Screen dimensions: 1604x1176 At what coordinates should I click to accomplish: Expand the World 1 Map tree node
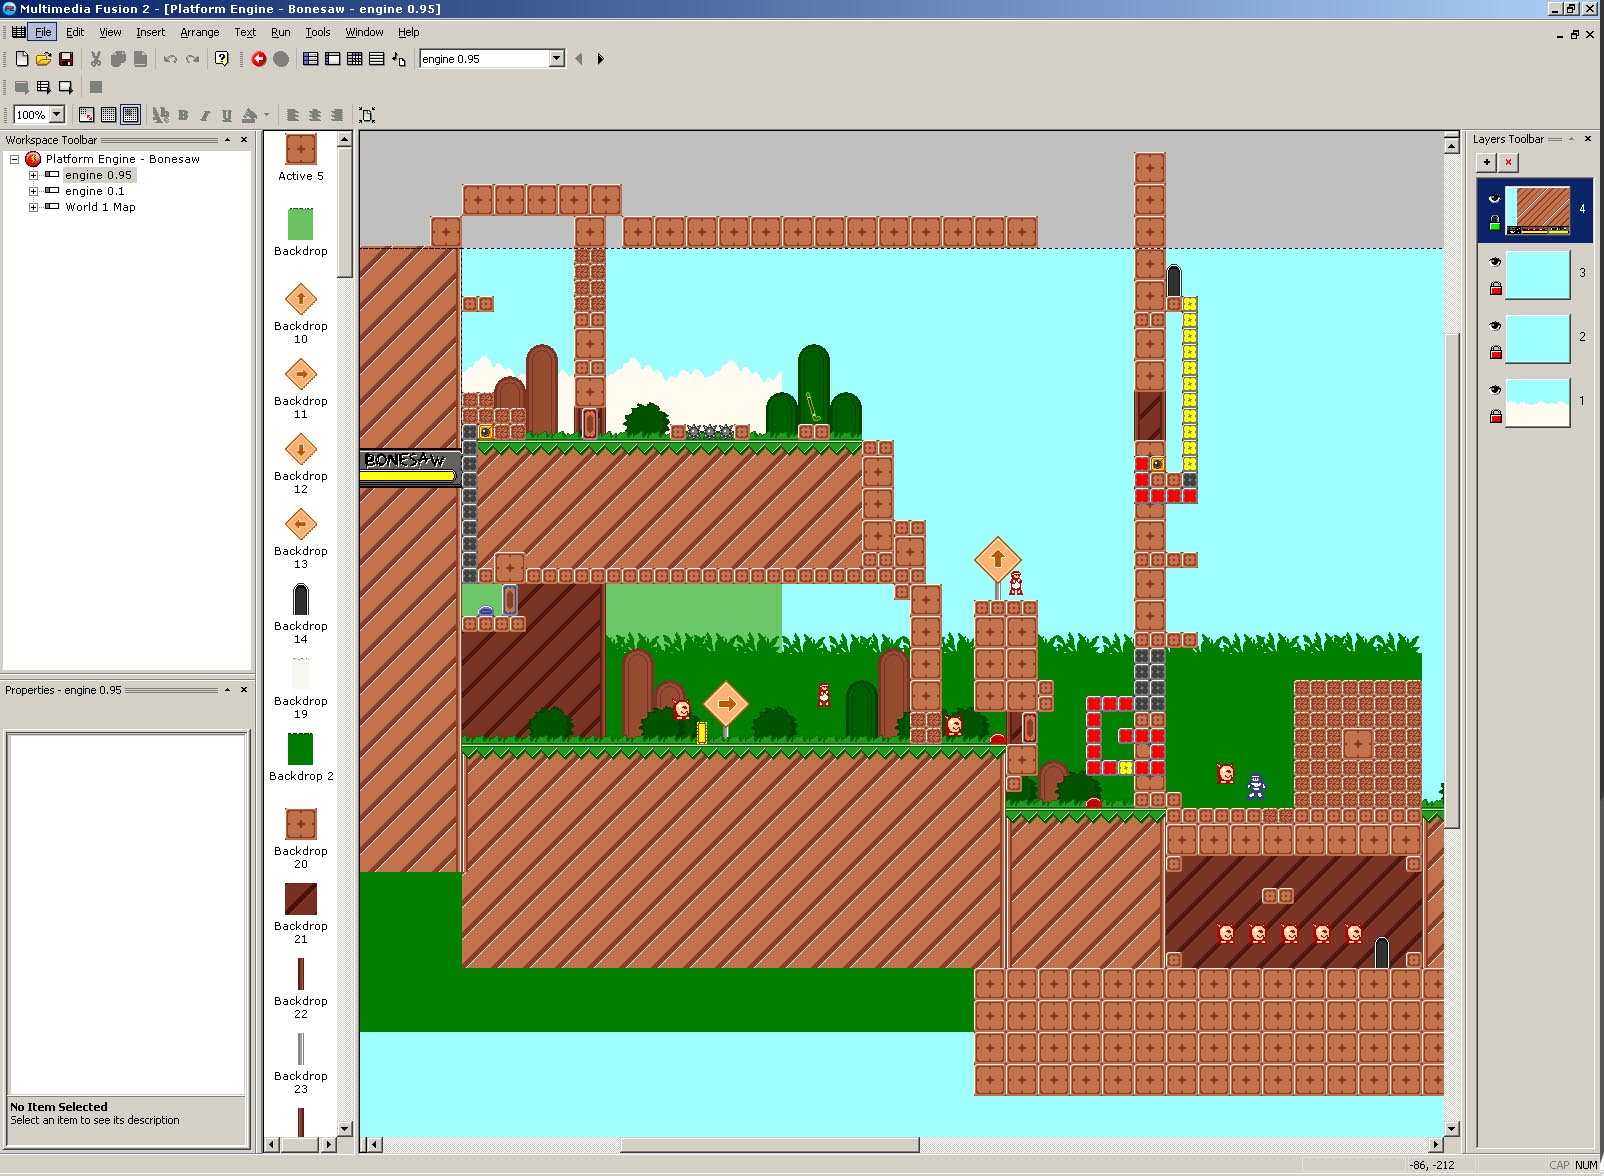(33, 207)
